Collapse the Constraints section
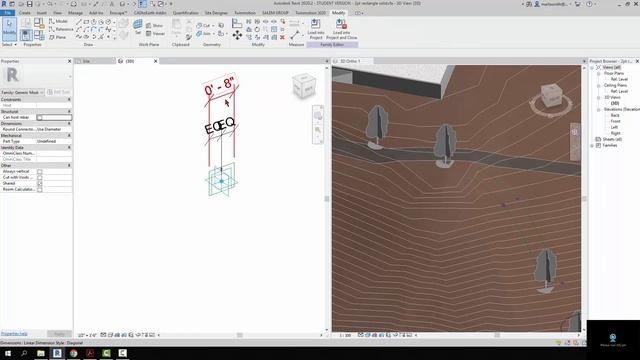640x360 pixels. pos(69,100)
